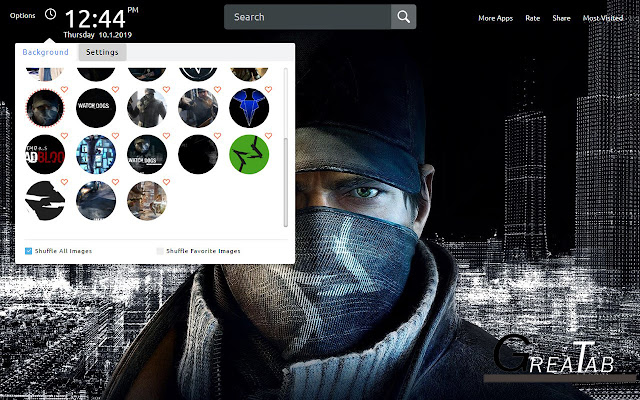Select the Bad Blood red text thumbnail
The image size is (640, 400).
[x=45, y=154]
